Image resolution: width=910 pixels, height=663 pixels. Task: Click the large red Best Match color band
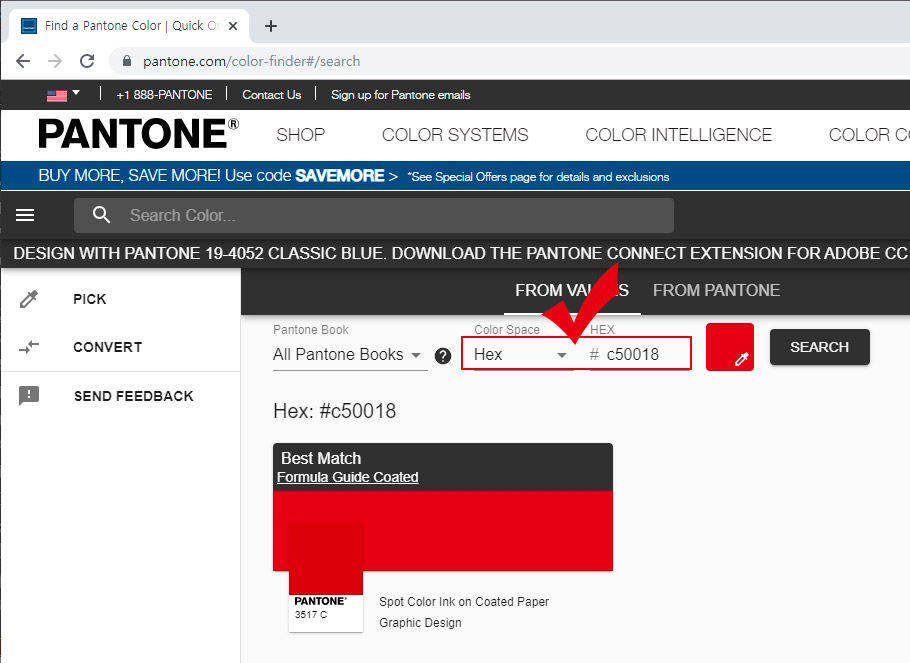pyautogui.click(x=443, y=531)
